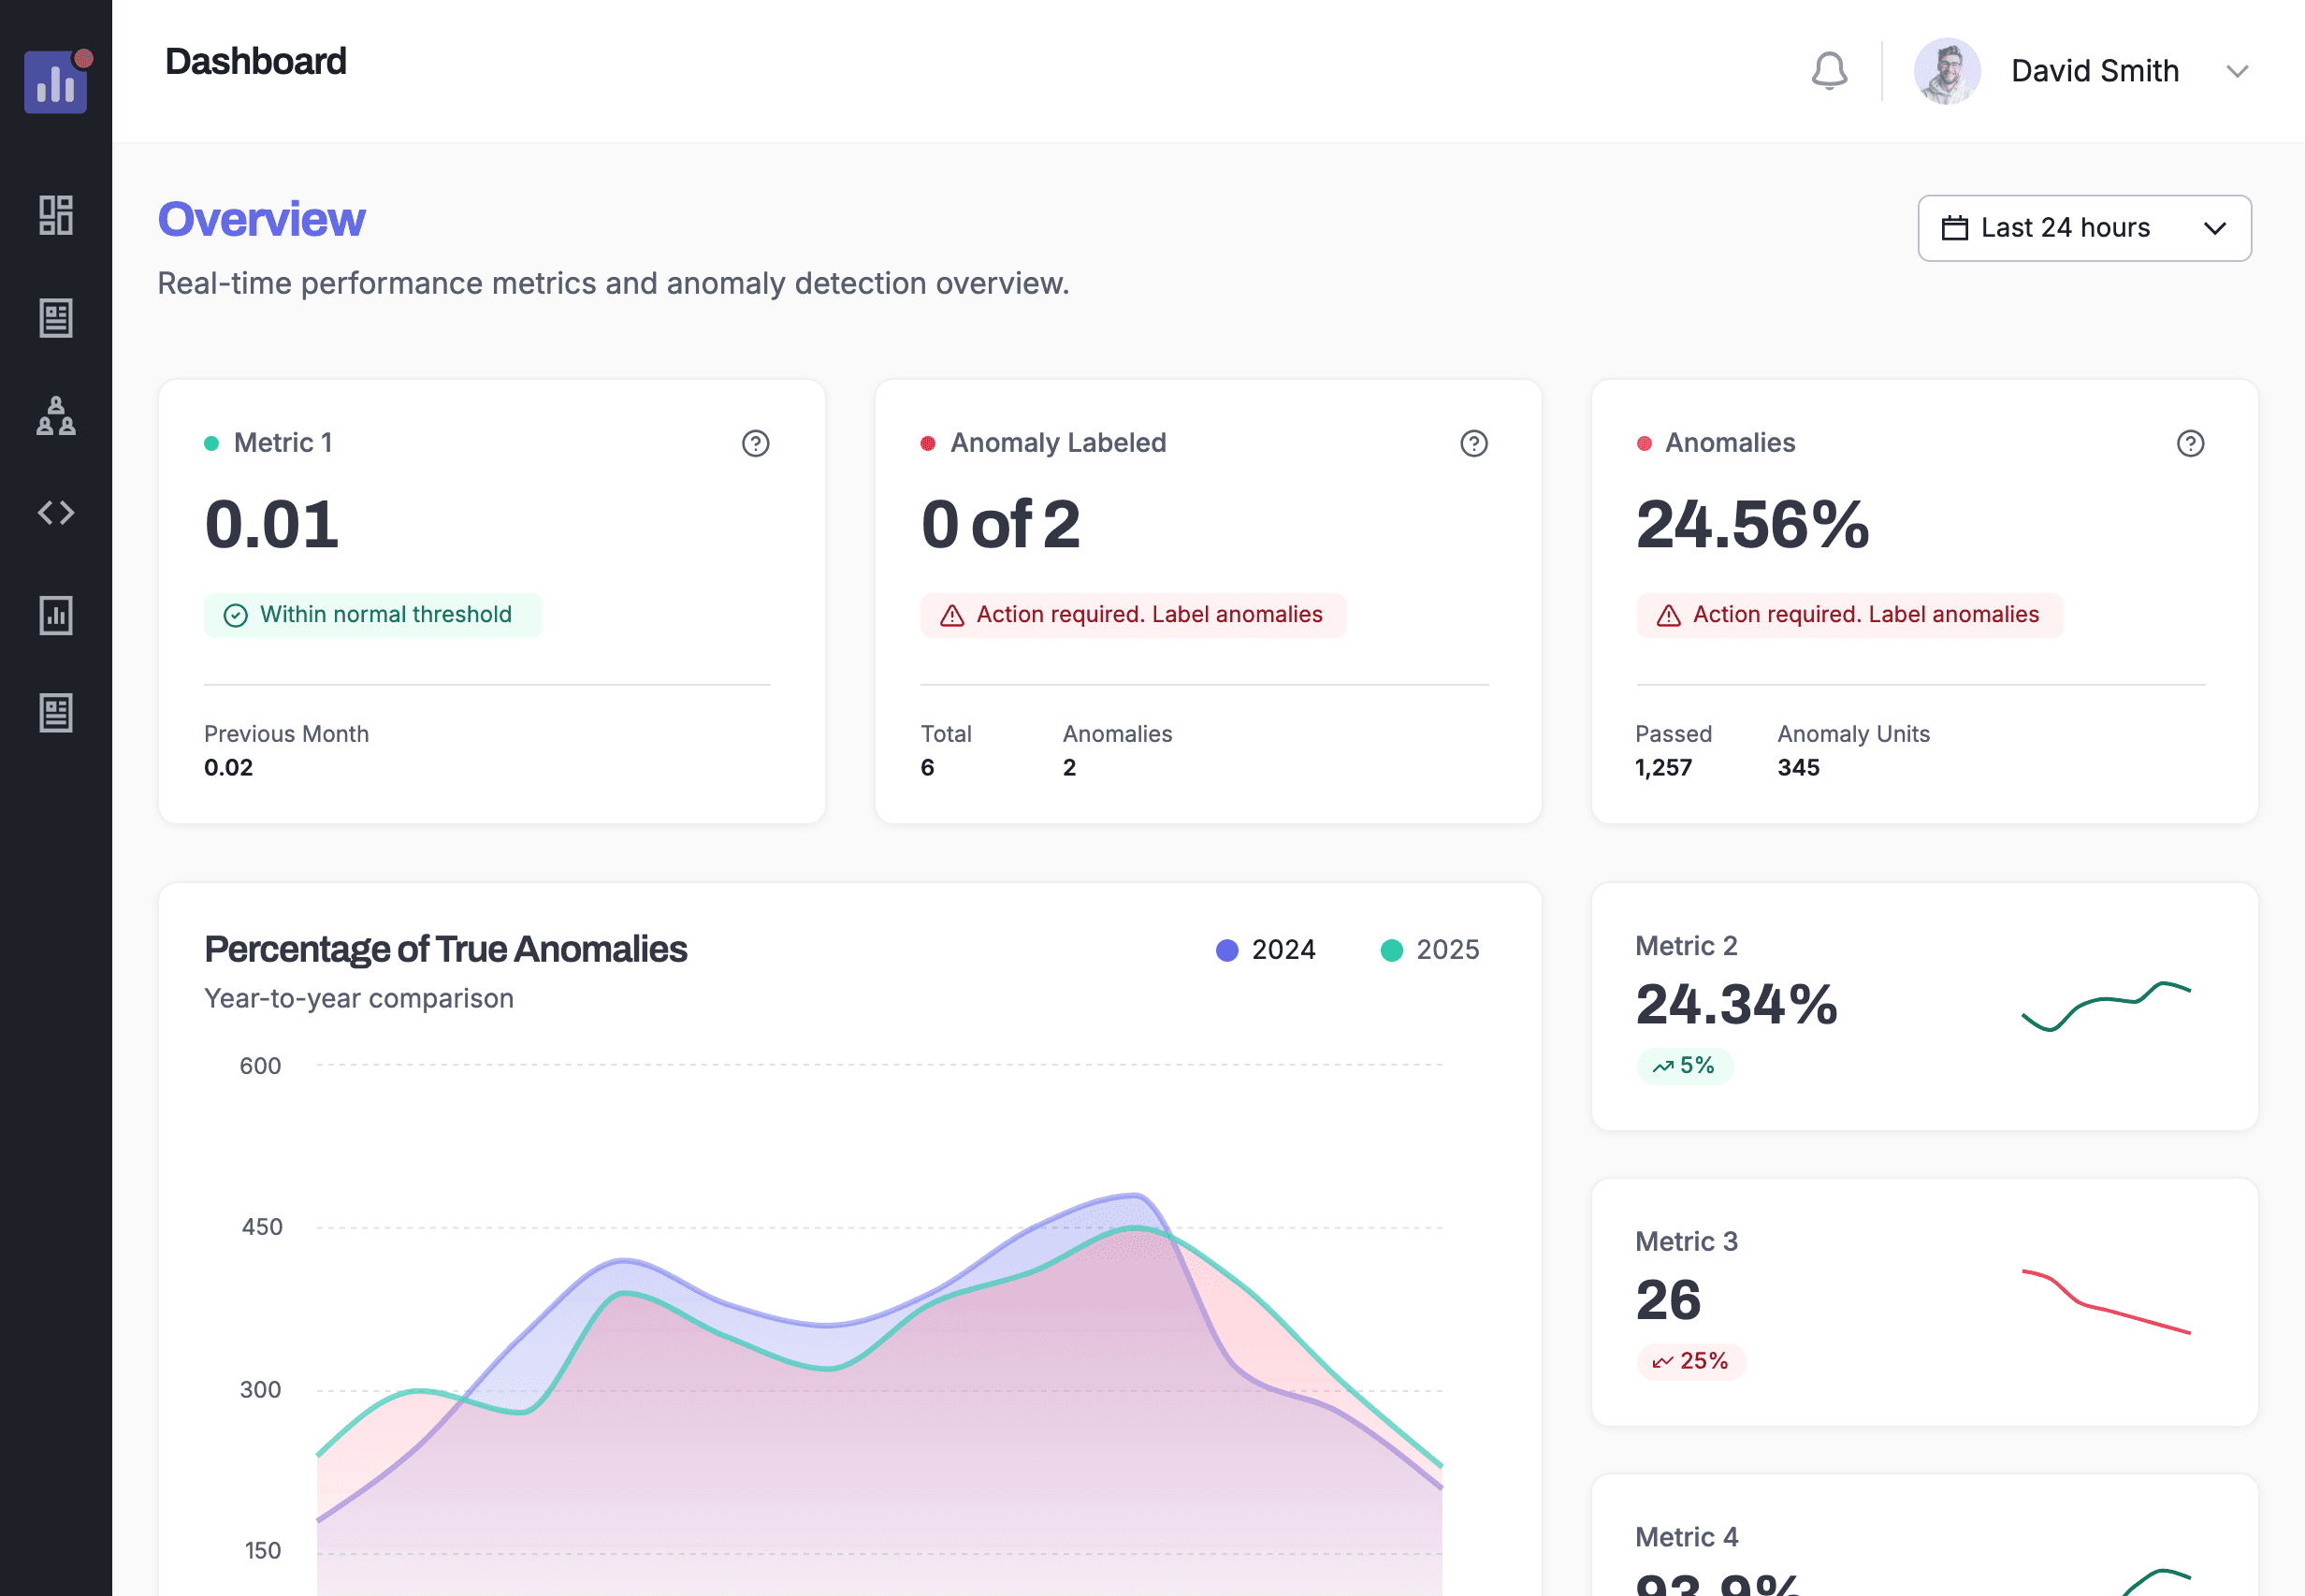The height and width of the screenshot is (1596, 2305).
Task: Click Metric 1 help question icon
Action: point(755,443)
